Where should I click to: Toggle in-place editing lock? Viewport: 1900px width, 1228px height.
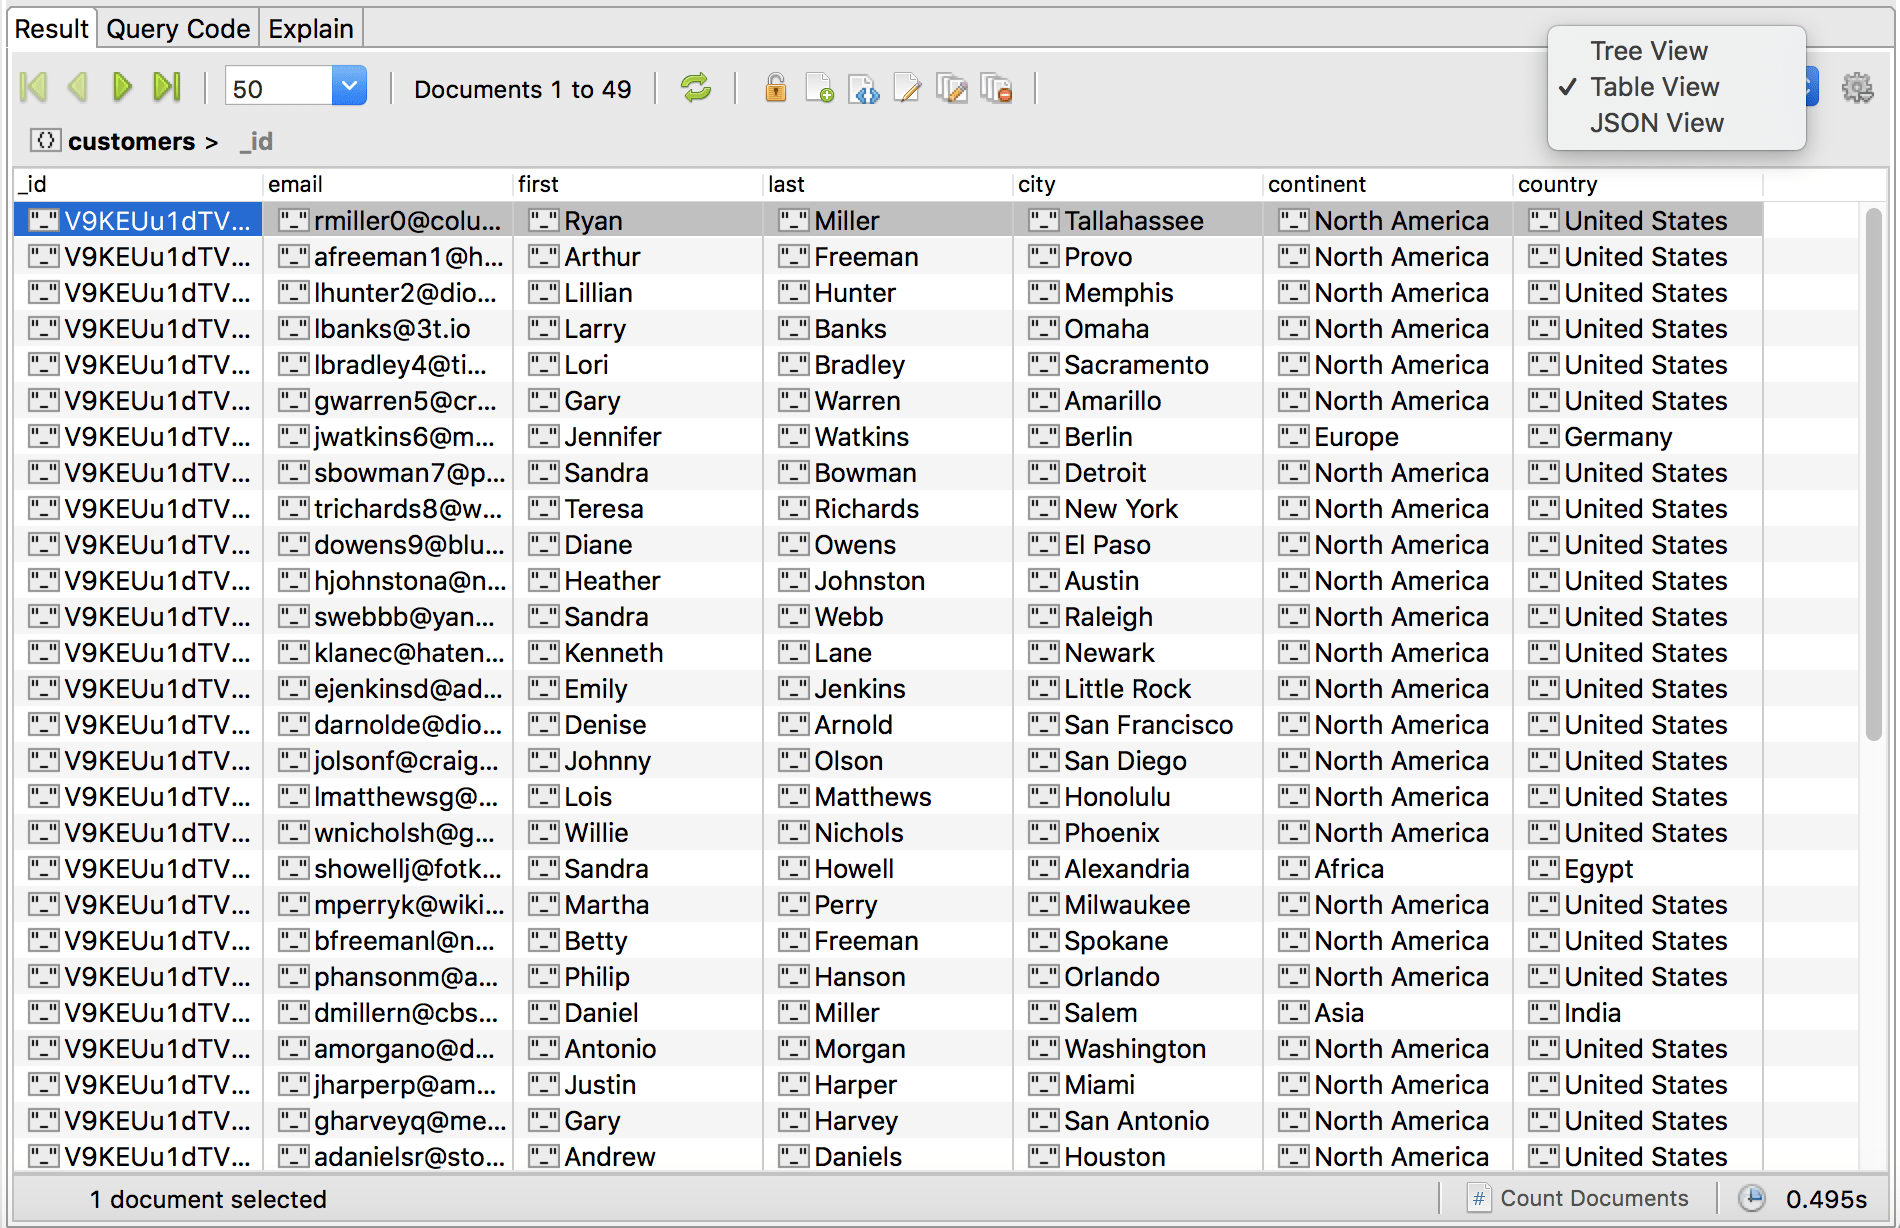click(x=776, y=88)
